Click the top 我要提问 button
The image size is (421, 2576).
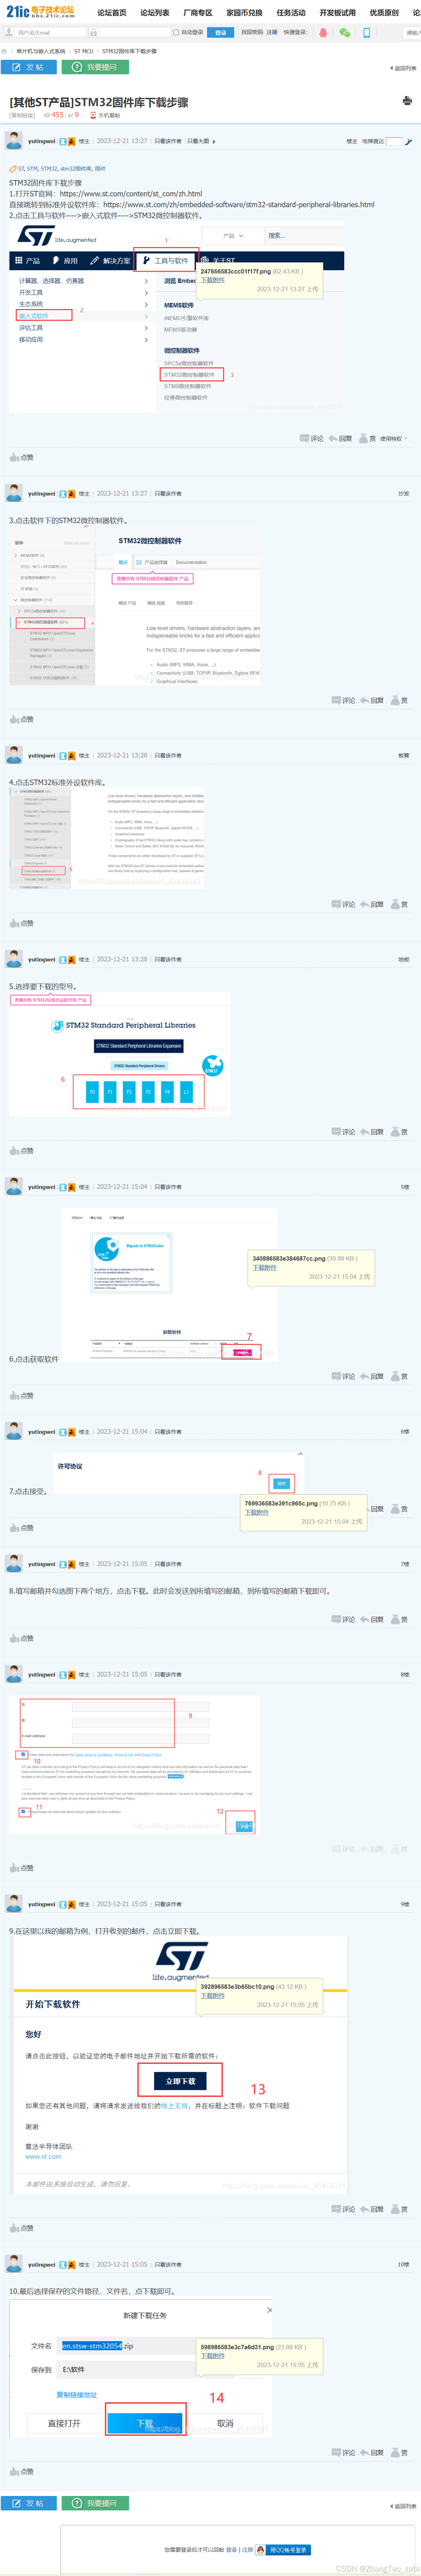coord(94,67)
